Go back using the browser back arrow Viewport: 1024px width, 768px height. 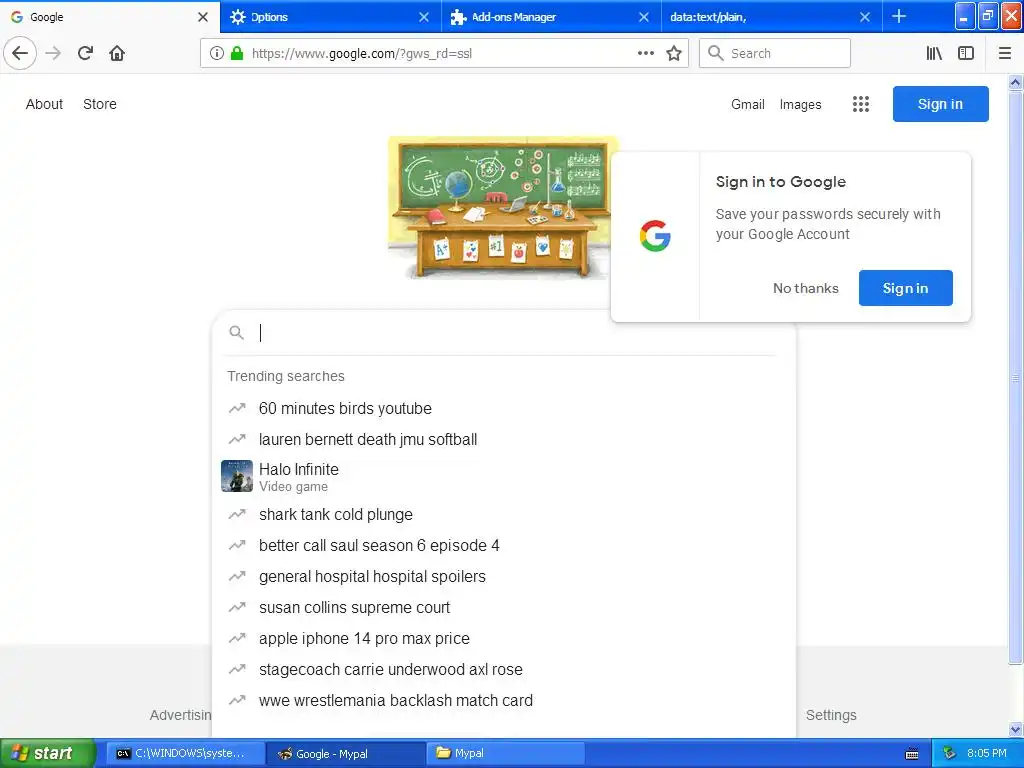click(20, 53)
